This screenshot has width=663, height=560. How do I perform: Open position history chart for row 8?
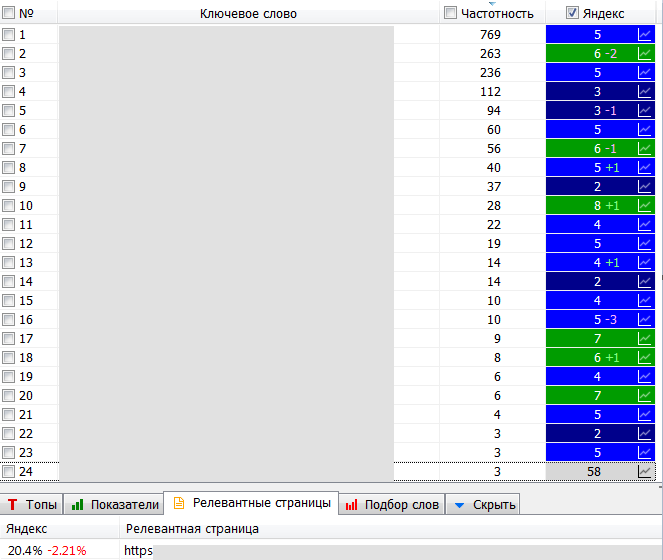pyautogui.click(x=644, y=168)
